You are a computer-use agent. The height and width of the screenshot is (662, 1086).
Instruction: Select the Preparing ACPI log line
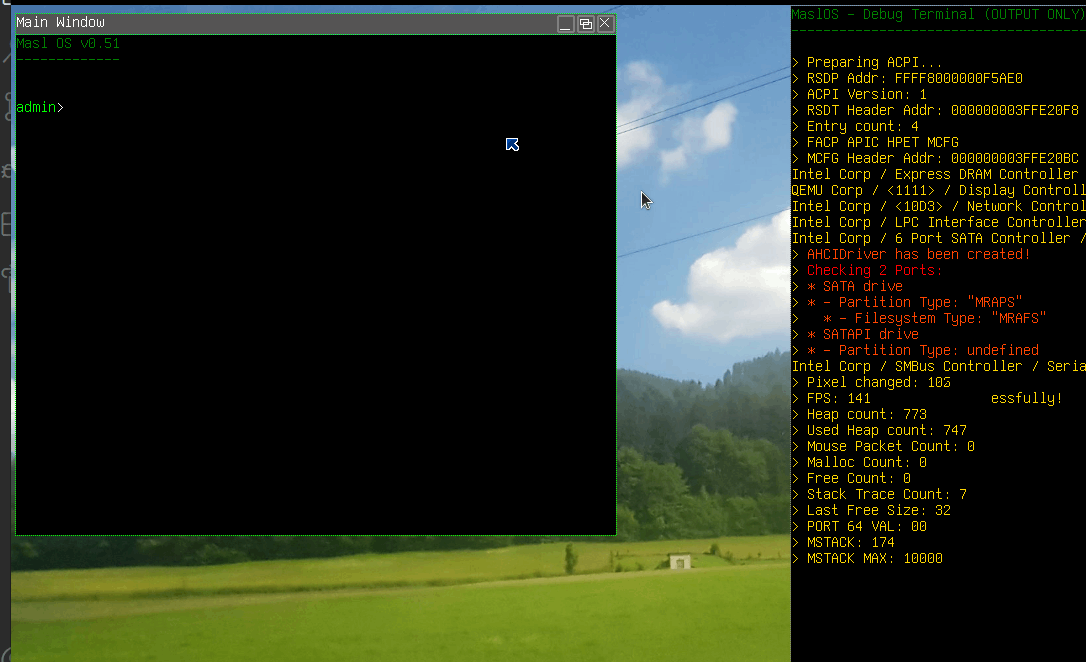pos(871,62)
